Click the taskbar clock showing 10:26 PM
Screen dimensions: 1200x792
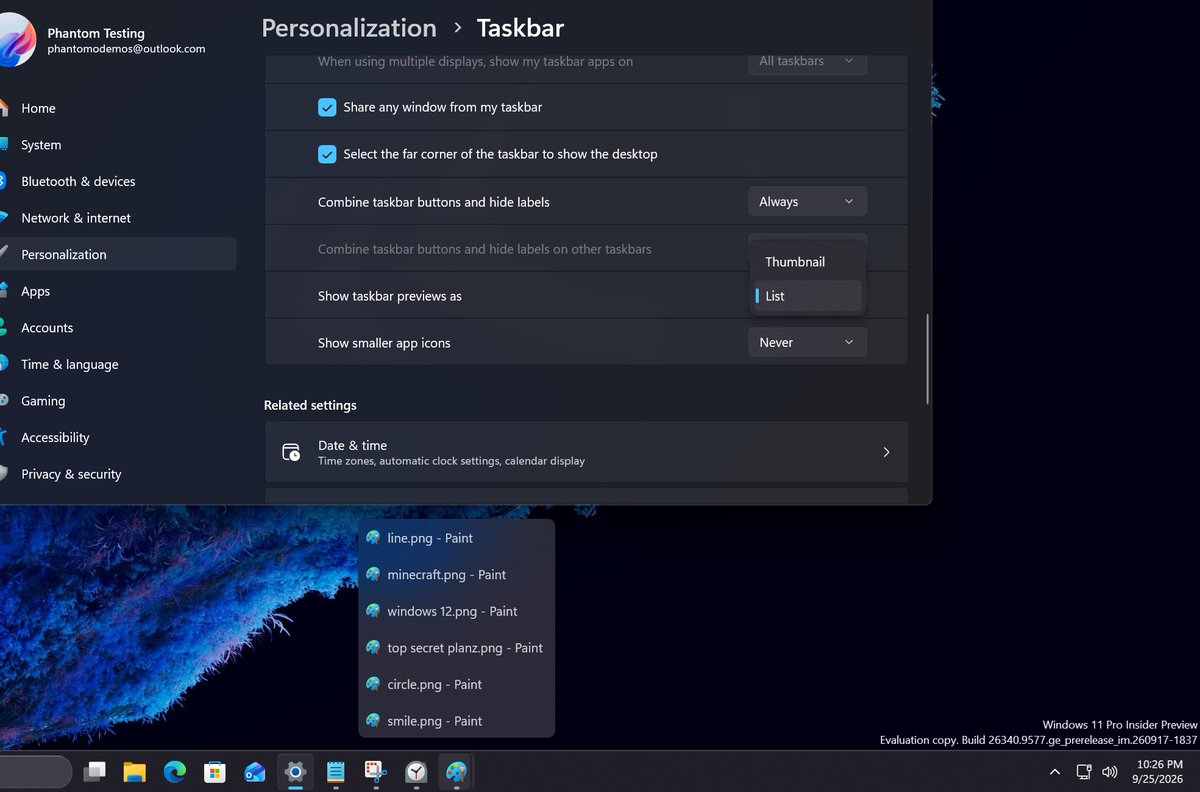tap(1159, 771)
